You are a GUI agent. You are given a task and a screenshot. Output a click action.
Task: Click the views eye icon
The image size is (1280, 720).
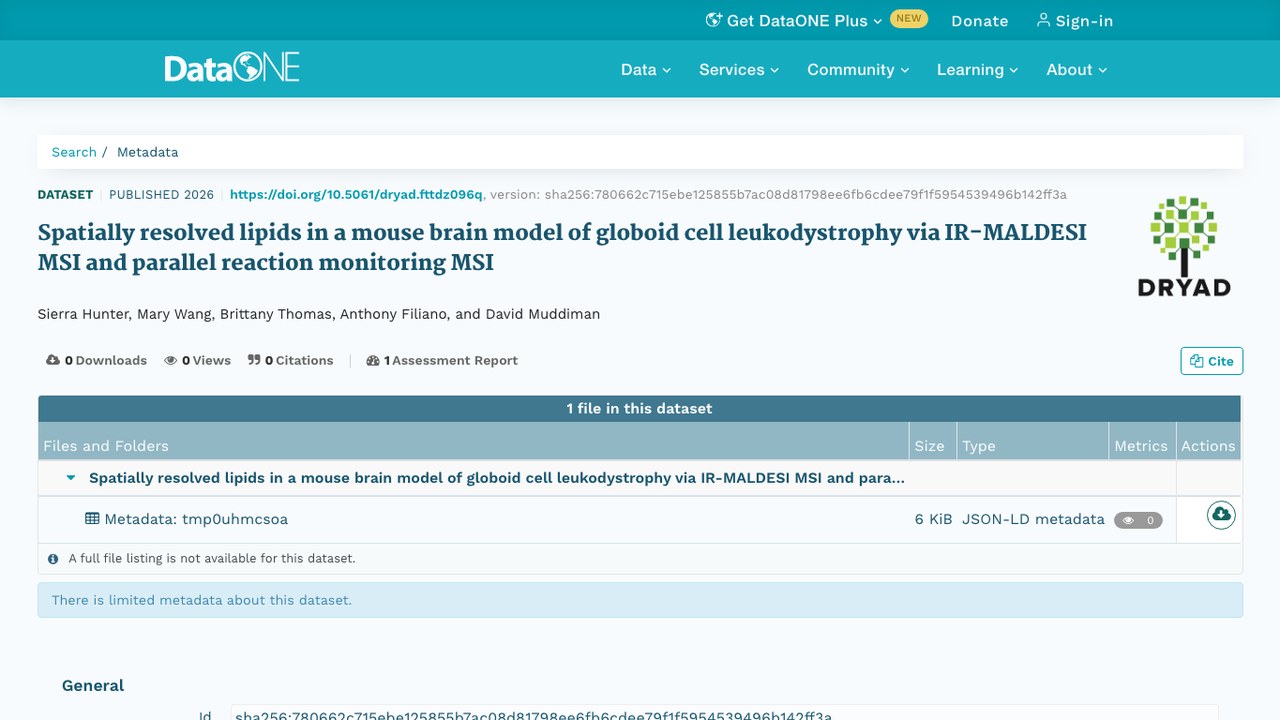point(171,360)
